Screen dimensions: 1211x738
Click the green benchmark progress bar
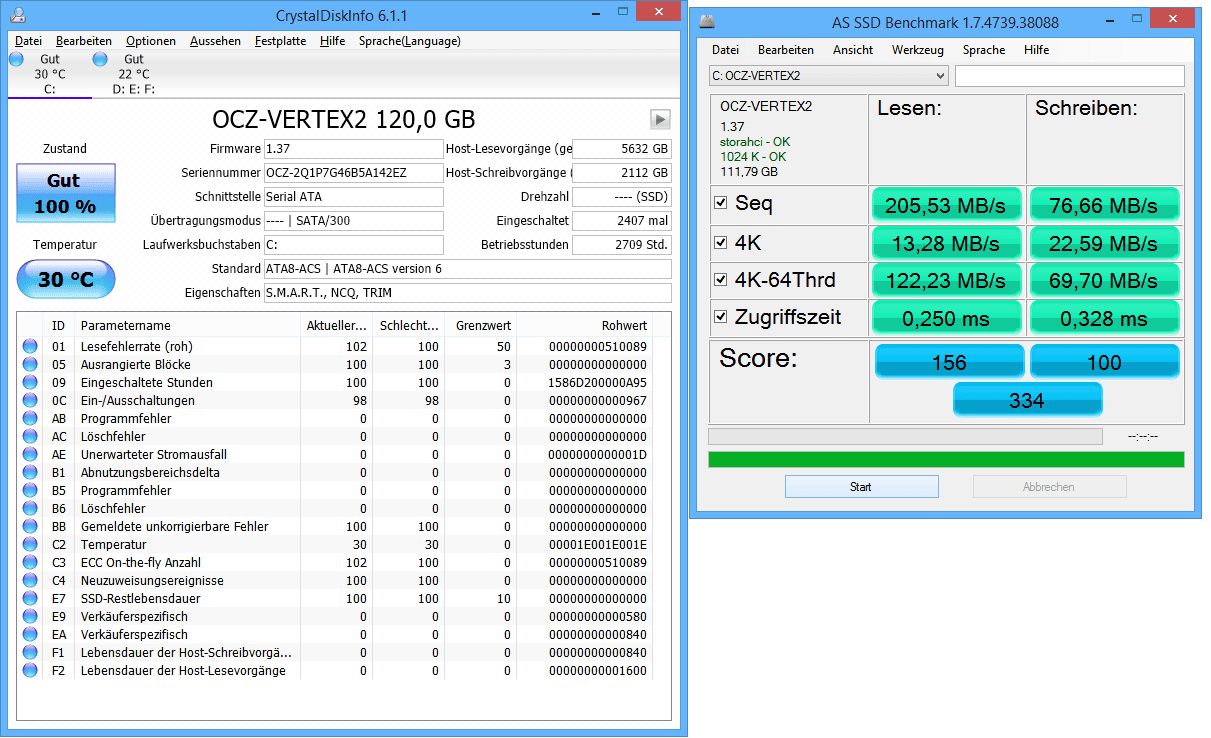point(946,459)
